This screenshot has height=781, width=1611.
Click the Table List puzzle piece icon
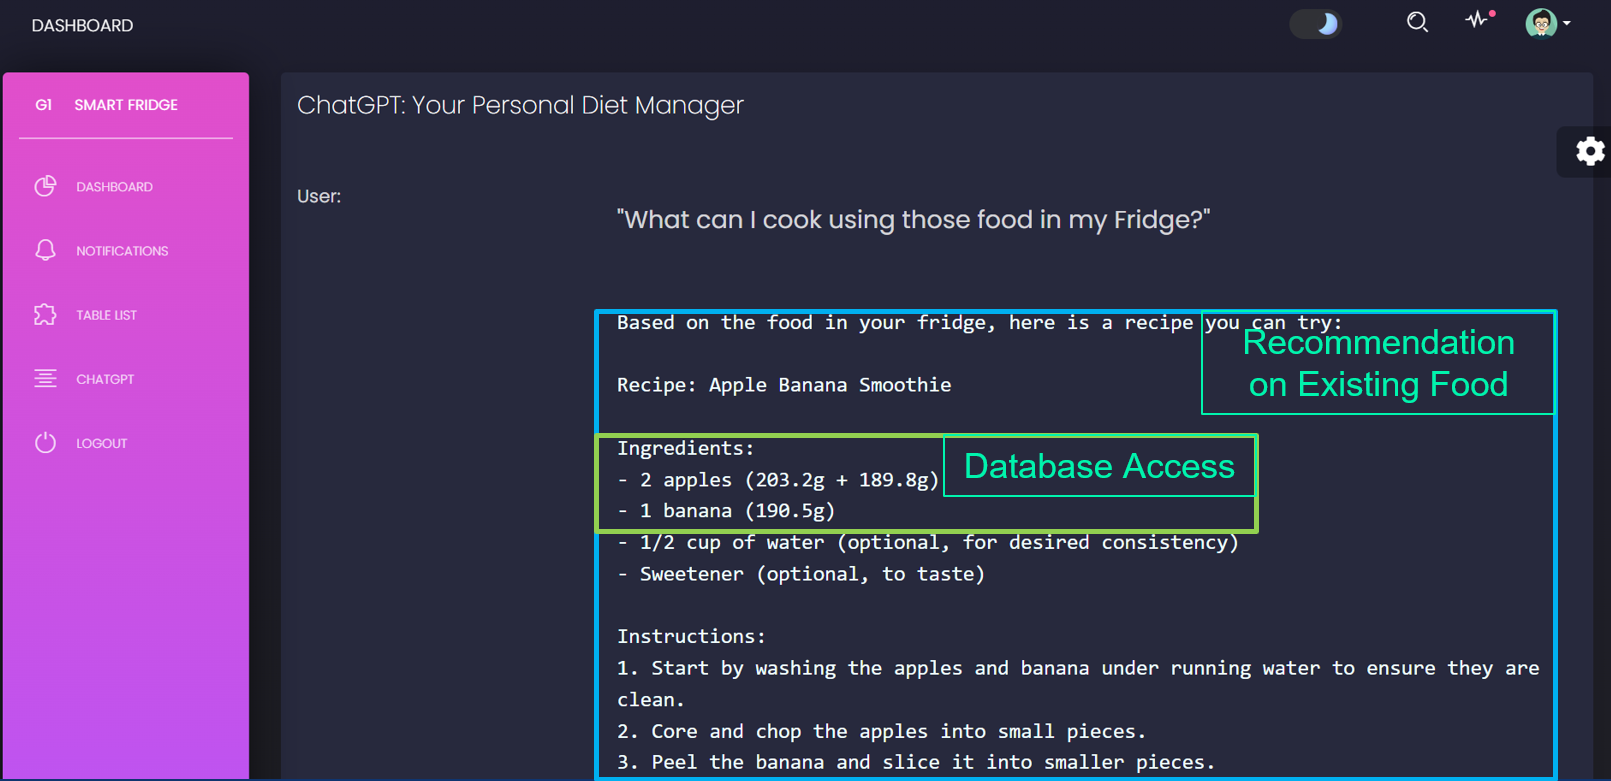click(x=45, y=314)
